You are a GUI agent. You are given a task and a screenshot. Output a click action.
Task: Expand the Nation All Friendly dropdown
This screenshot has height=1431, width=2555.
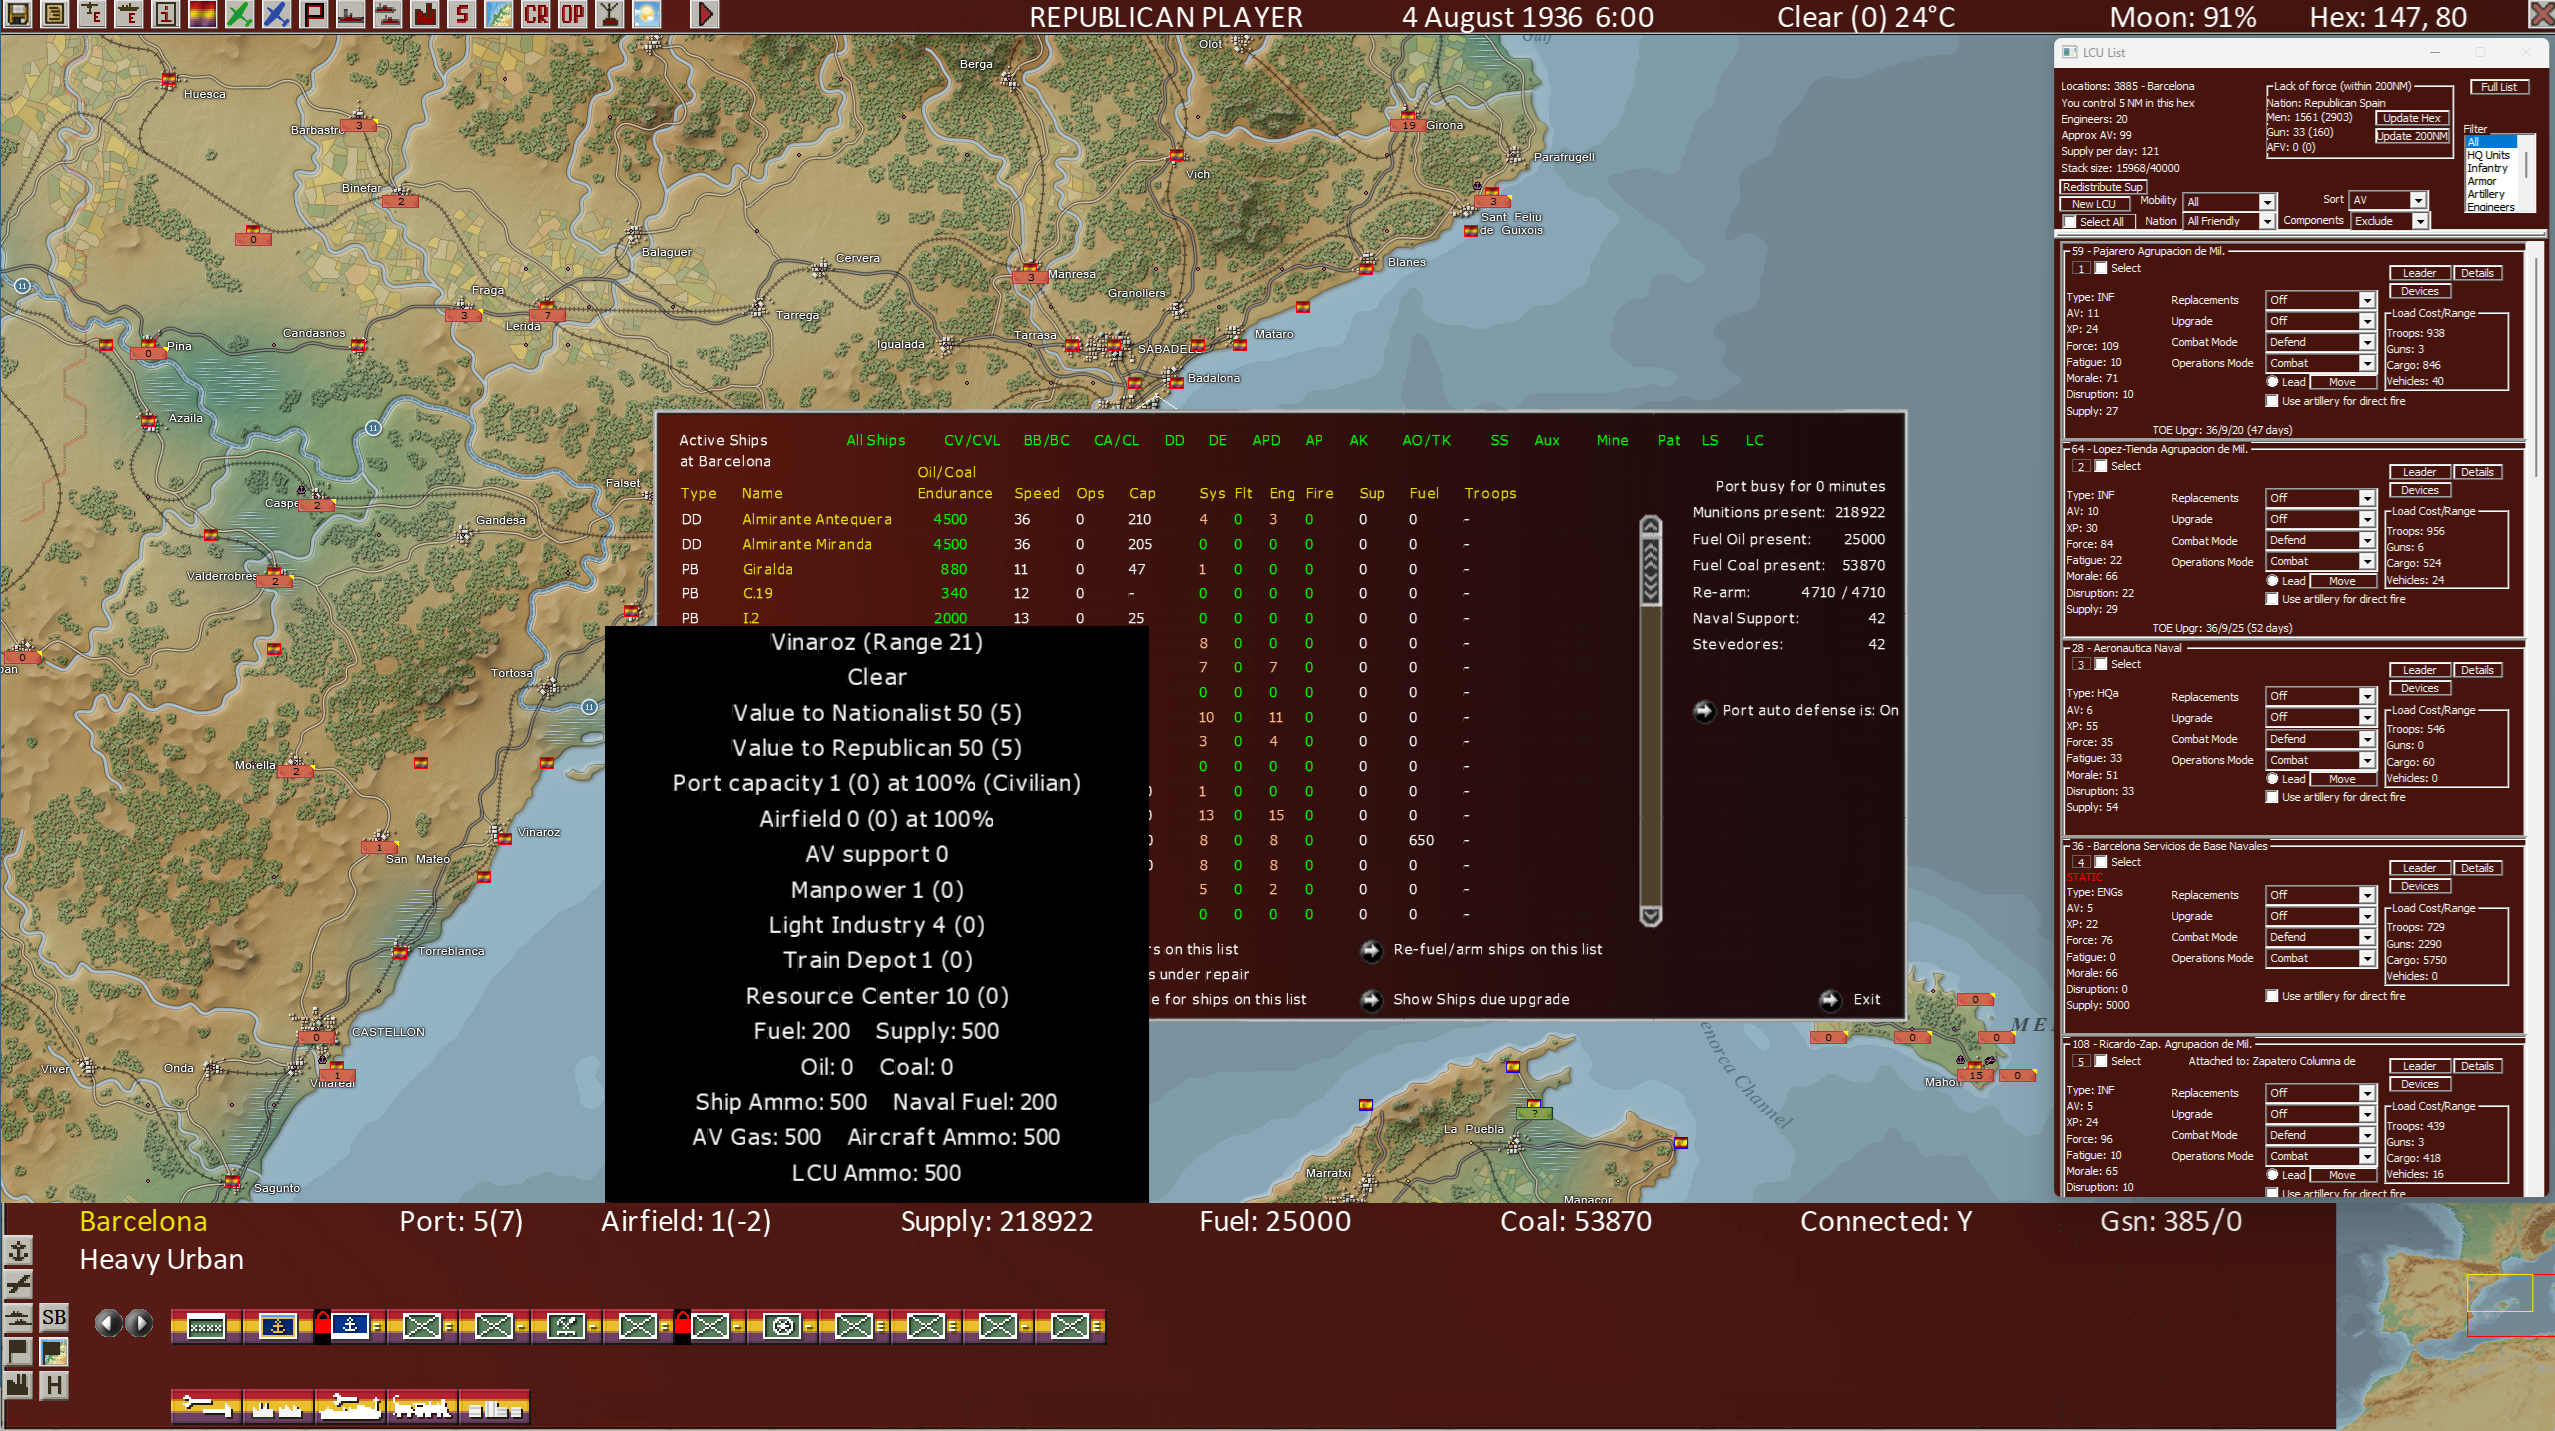[x=2267, y=221]
